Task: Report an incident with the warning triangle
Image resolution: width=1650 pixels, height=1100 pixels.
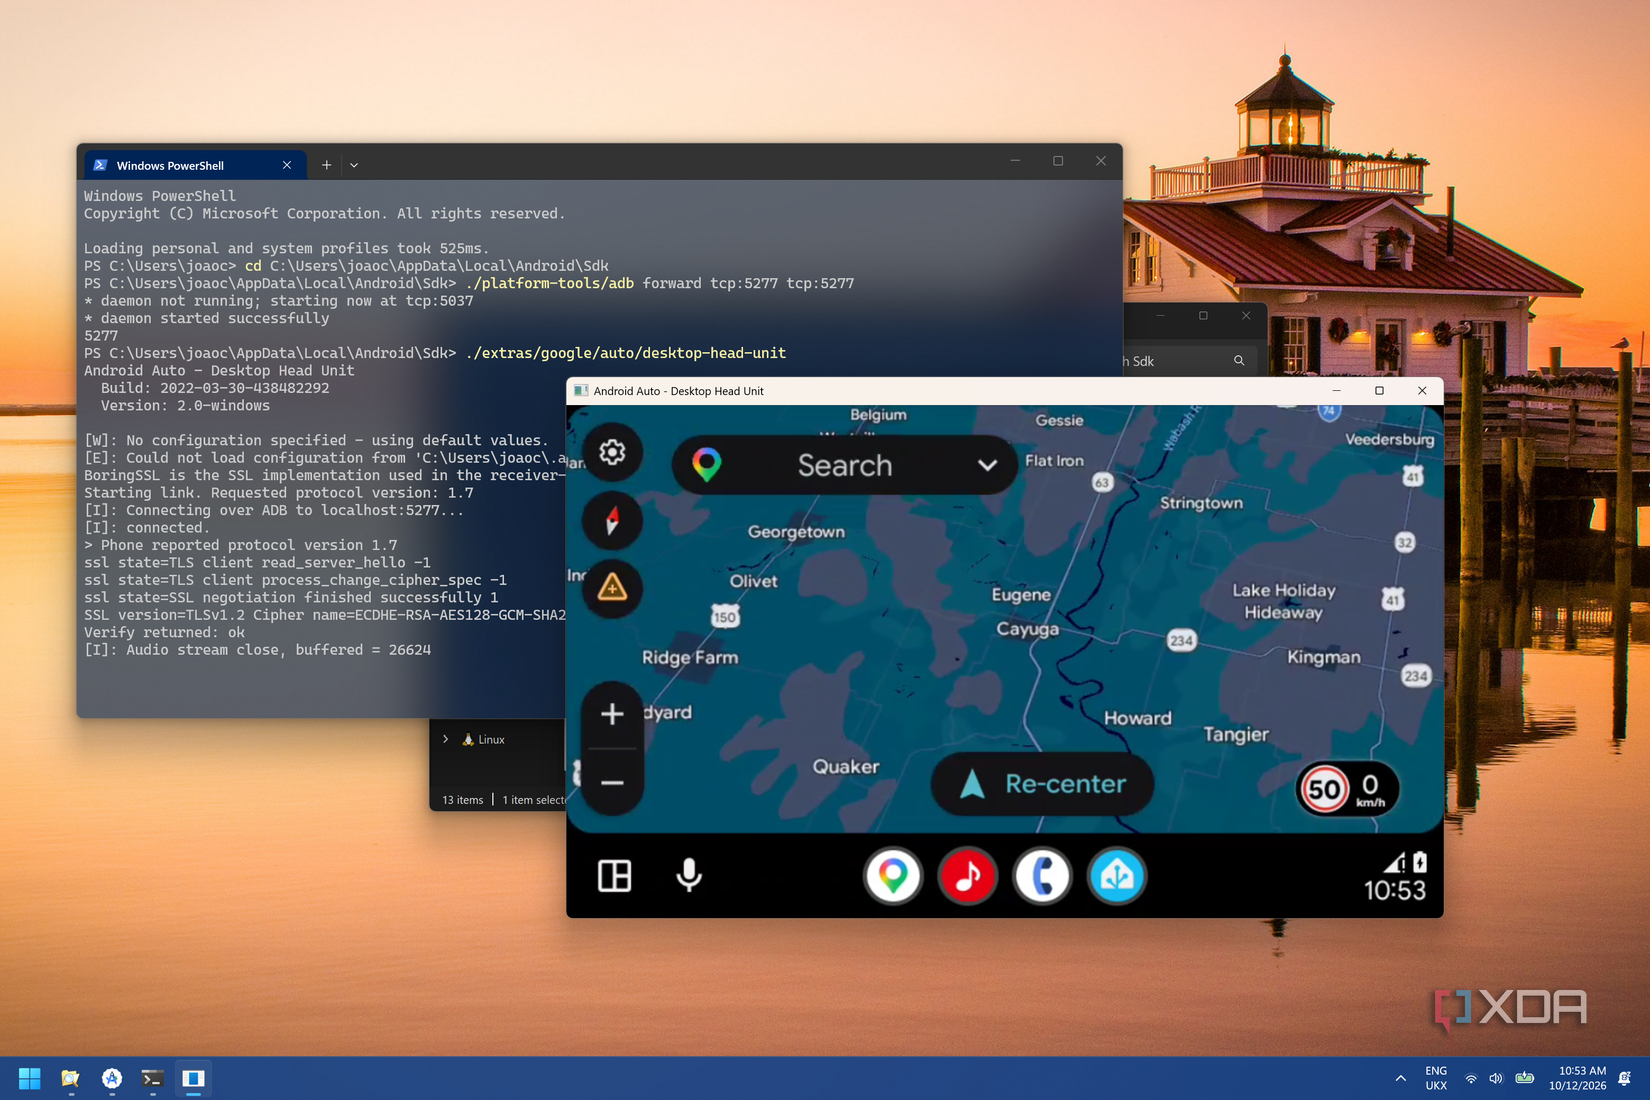Action: [612, 588]
